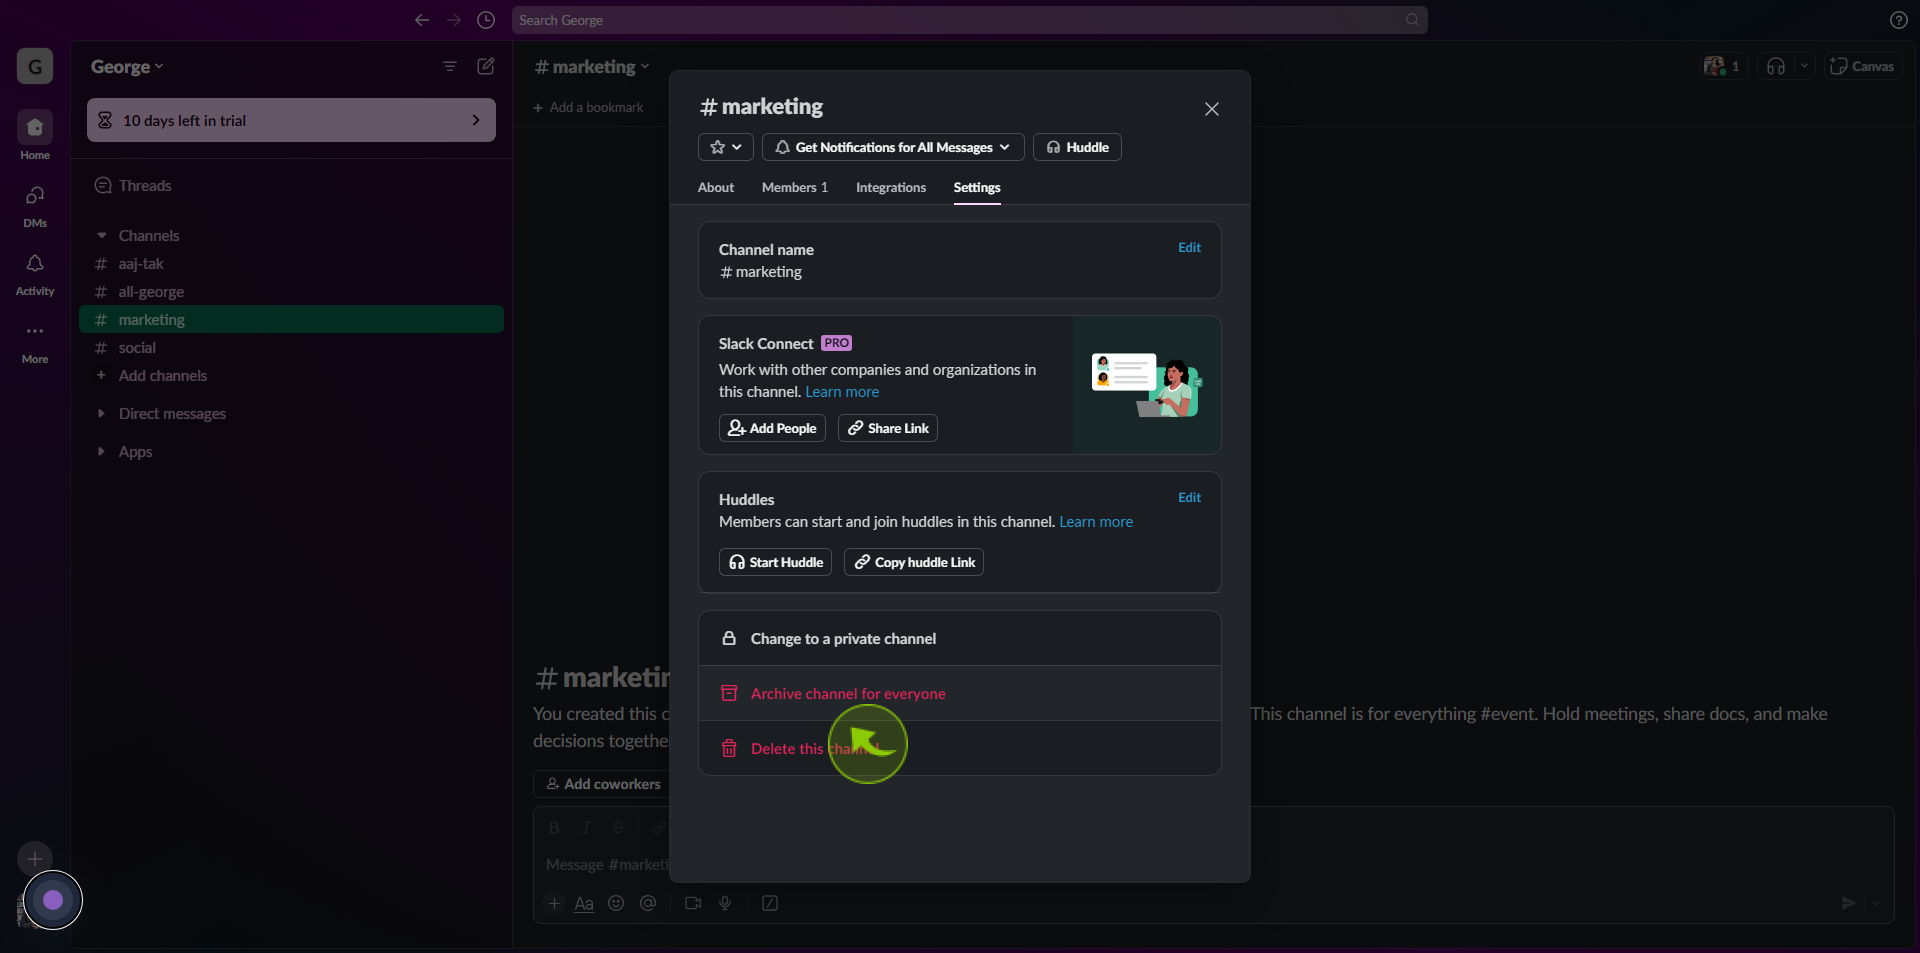Image resolution: width=1920 pixels, height=953 pixels.
Task: Click Add coworkers button
Action: [603, 784]
